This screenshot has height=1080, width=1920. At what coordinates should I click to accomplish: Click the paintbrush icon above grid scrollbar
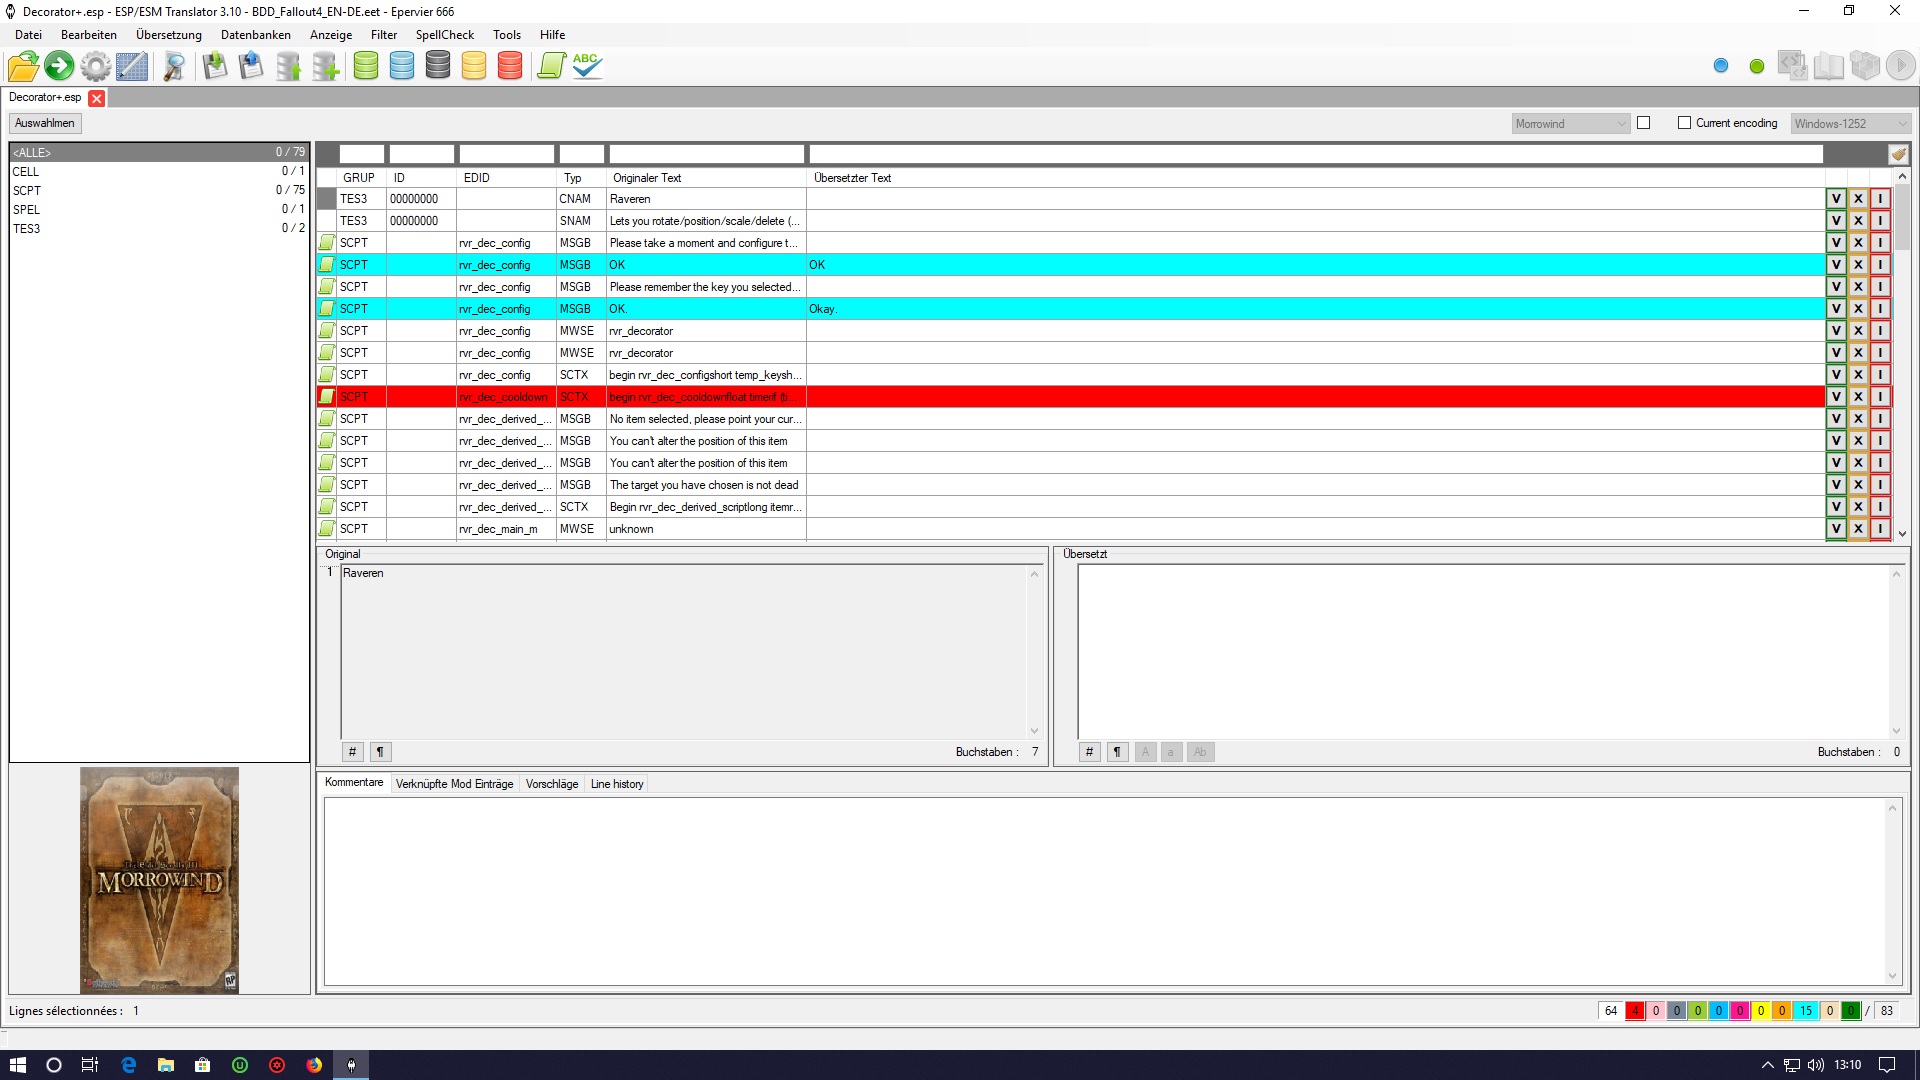[1898, 154]
